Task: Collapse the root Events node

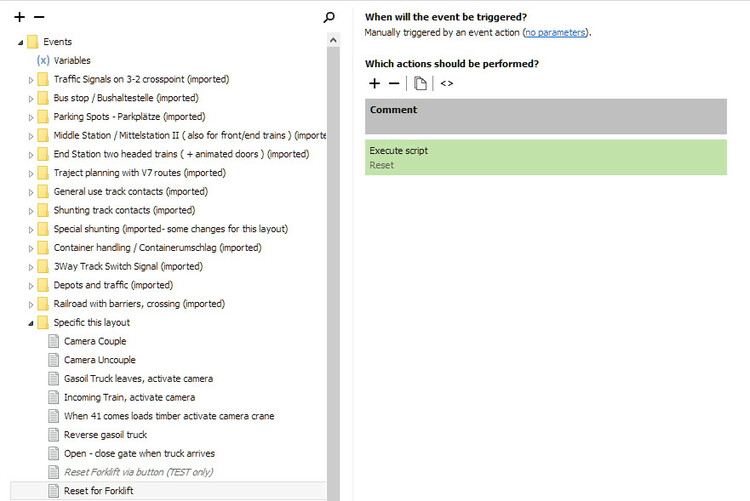Action: click(21, 42)
